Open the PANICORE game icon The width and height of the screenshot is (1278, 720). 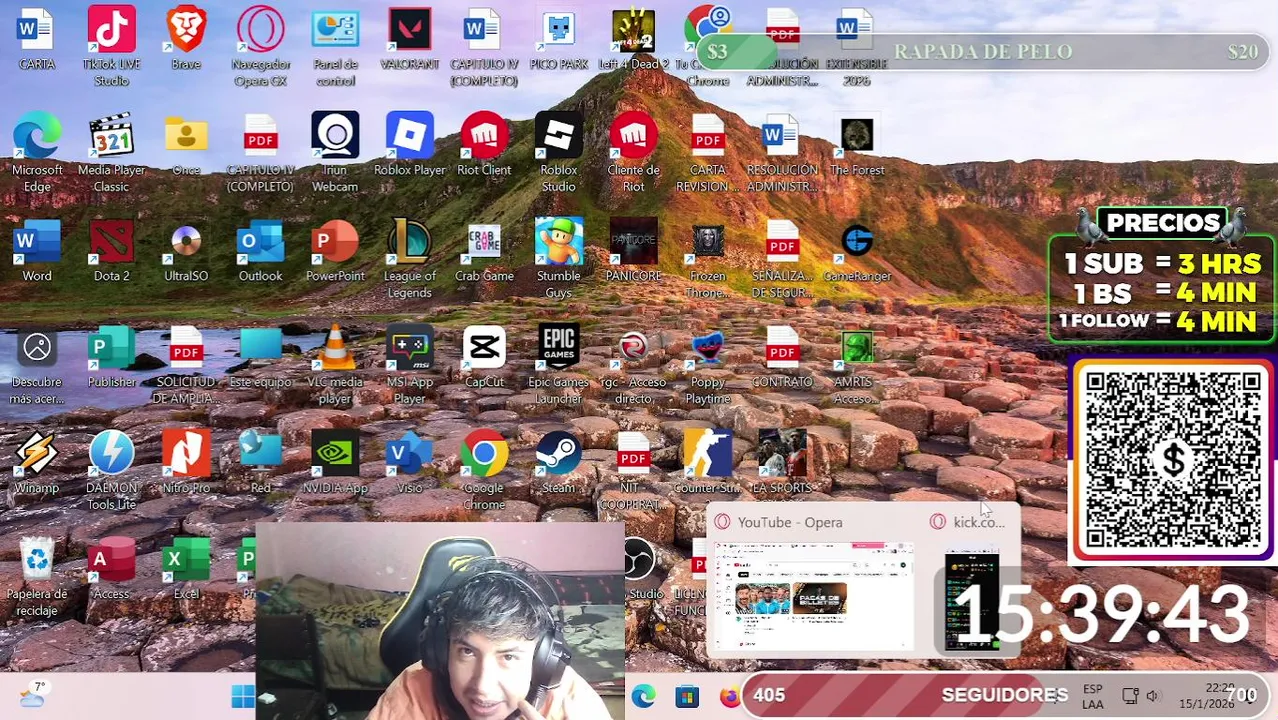[x=633, y=252]
